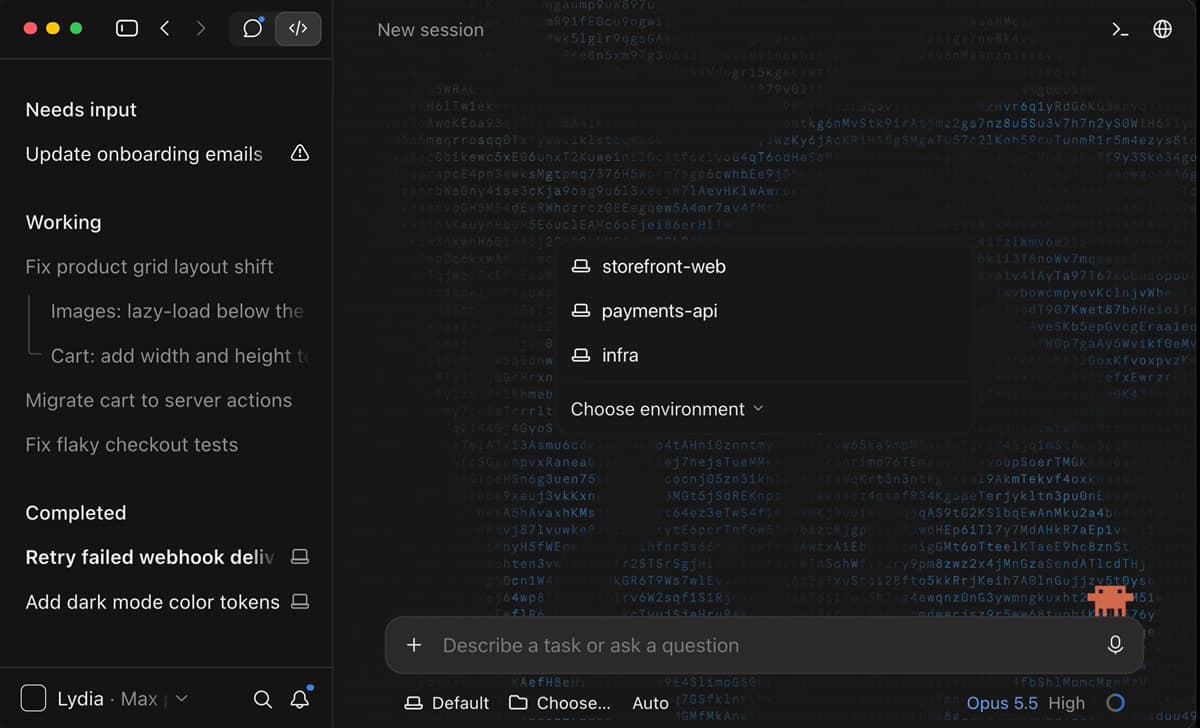Click laptop icon beside Add dark mode tokens

coord(299,602)
